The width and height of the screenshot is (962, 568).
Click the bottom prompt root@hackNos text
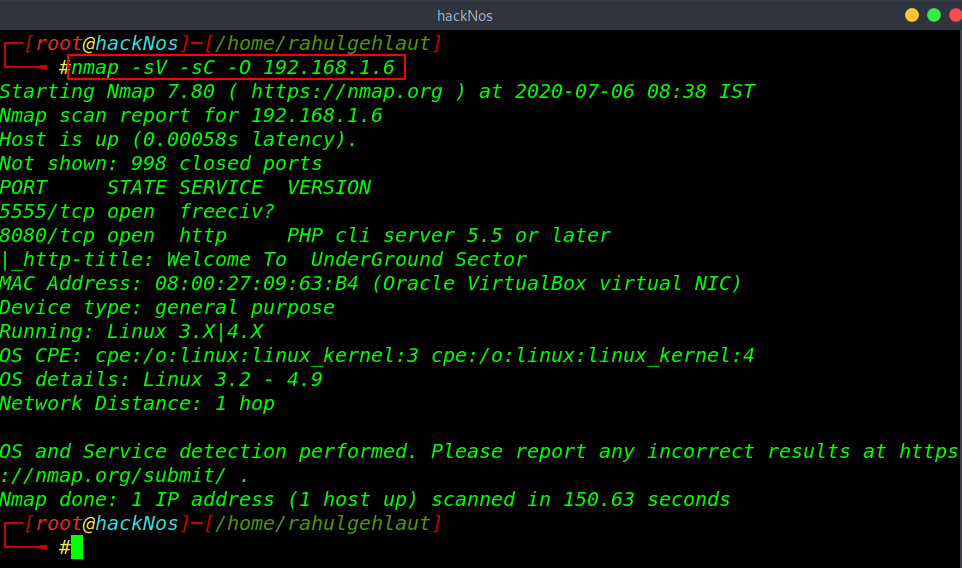click(107, 524)
